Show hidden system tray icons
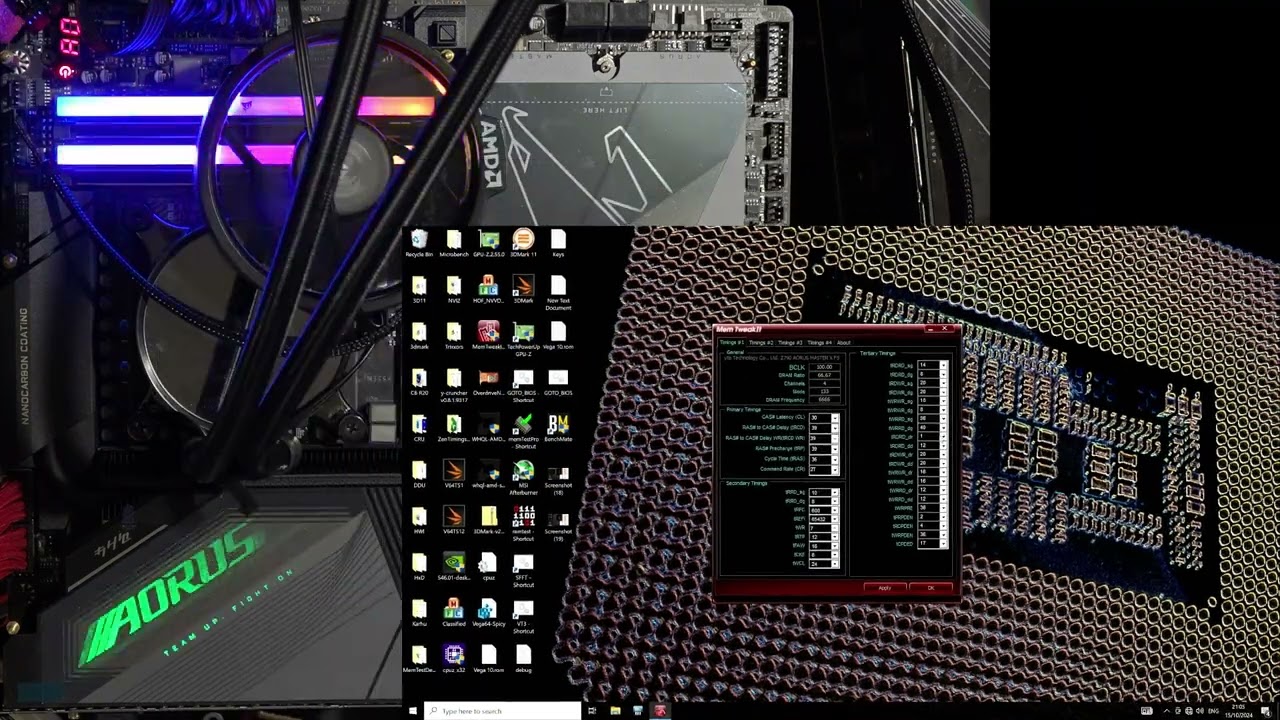Image resolution: width=1280 pixels, height=720 pixels. pyautogui.click(x=1167, y=711)
